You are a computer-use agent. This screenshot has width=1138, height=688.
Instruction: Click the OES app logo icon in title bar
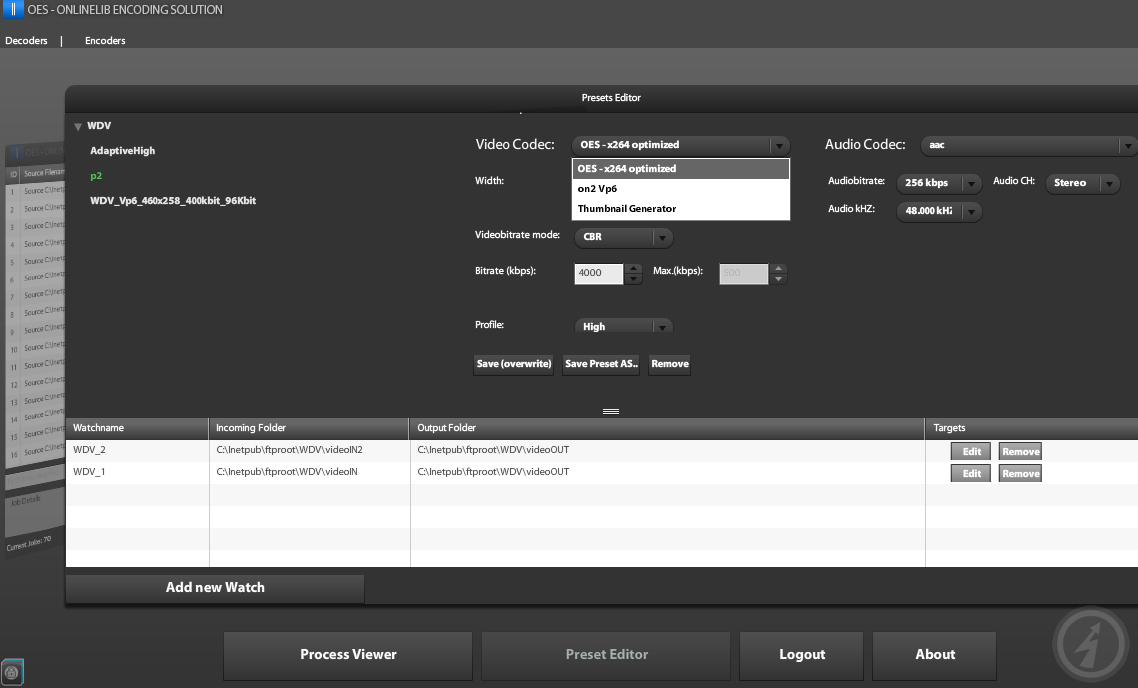[x=15, y=10]
